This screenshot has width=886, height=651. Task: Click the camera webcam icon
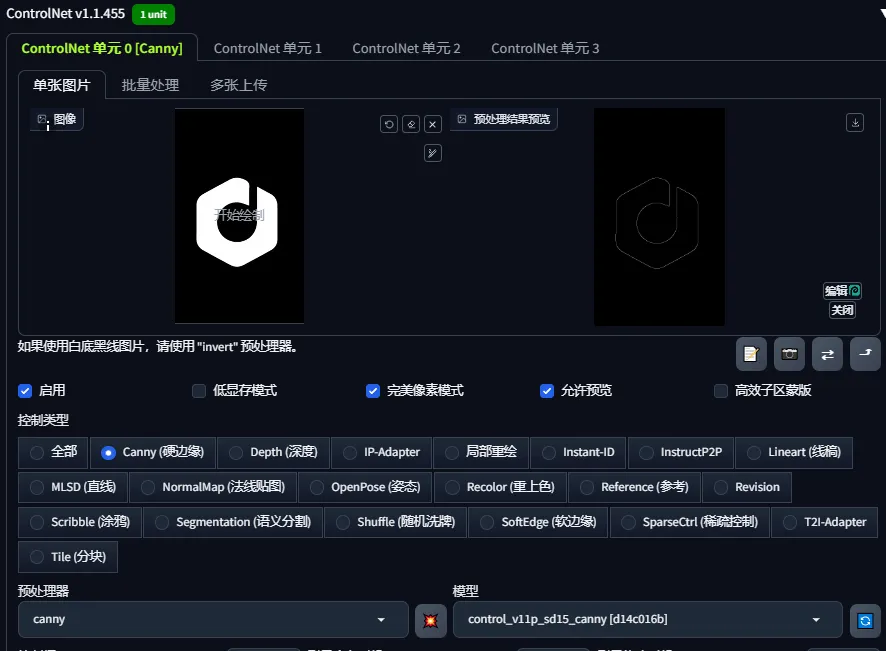(x=789, y=354)
